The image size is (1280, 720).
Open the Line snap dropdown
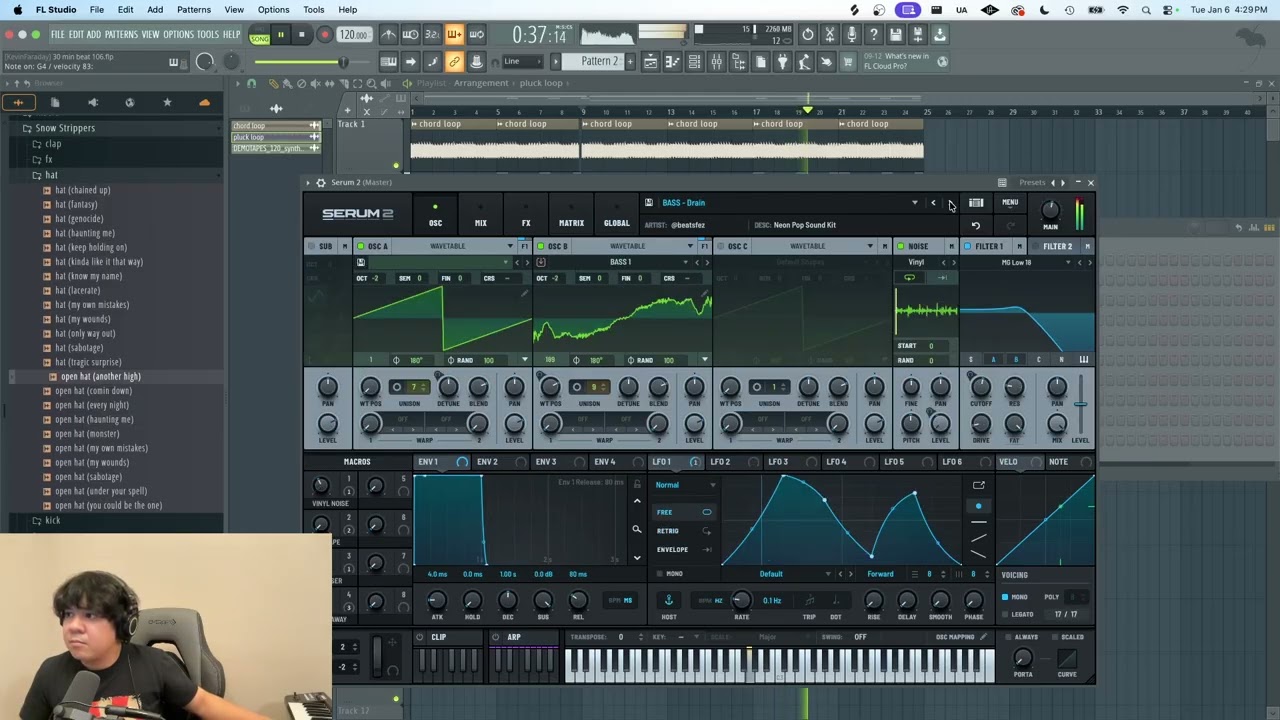525,61
